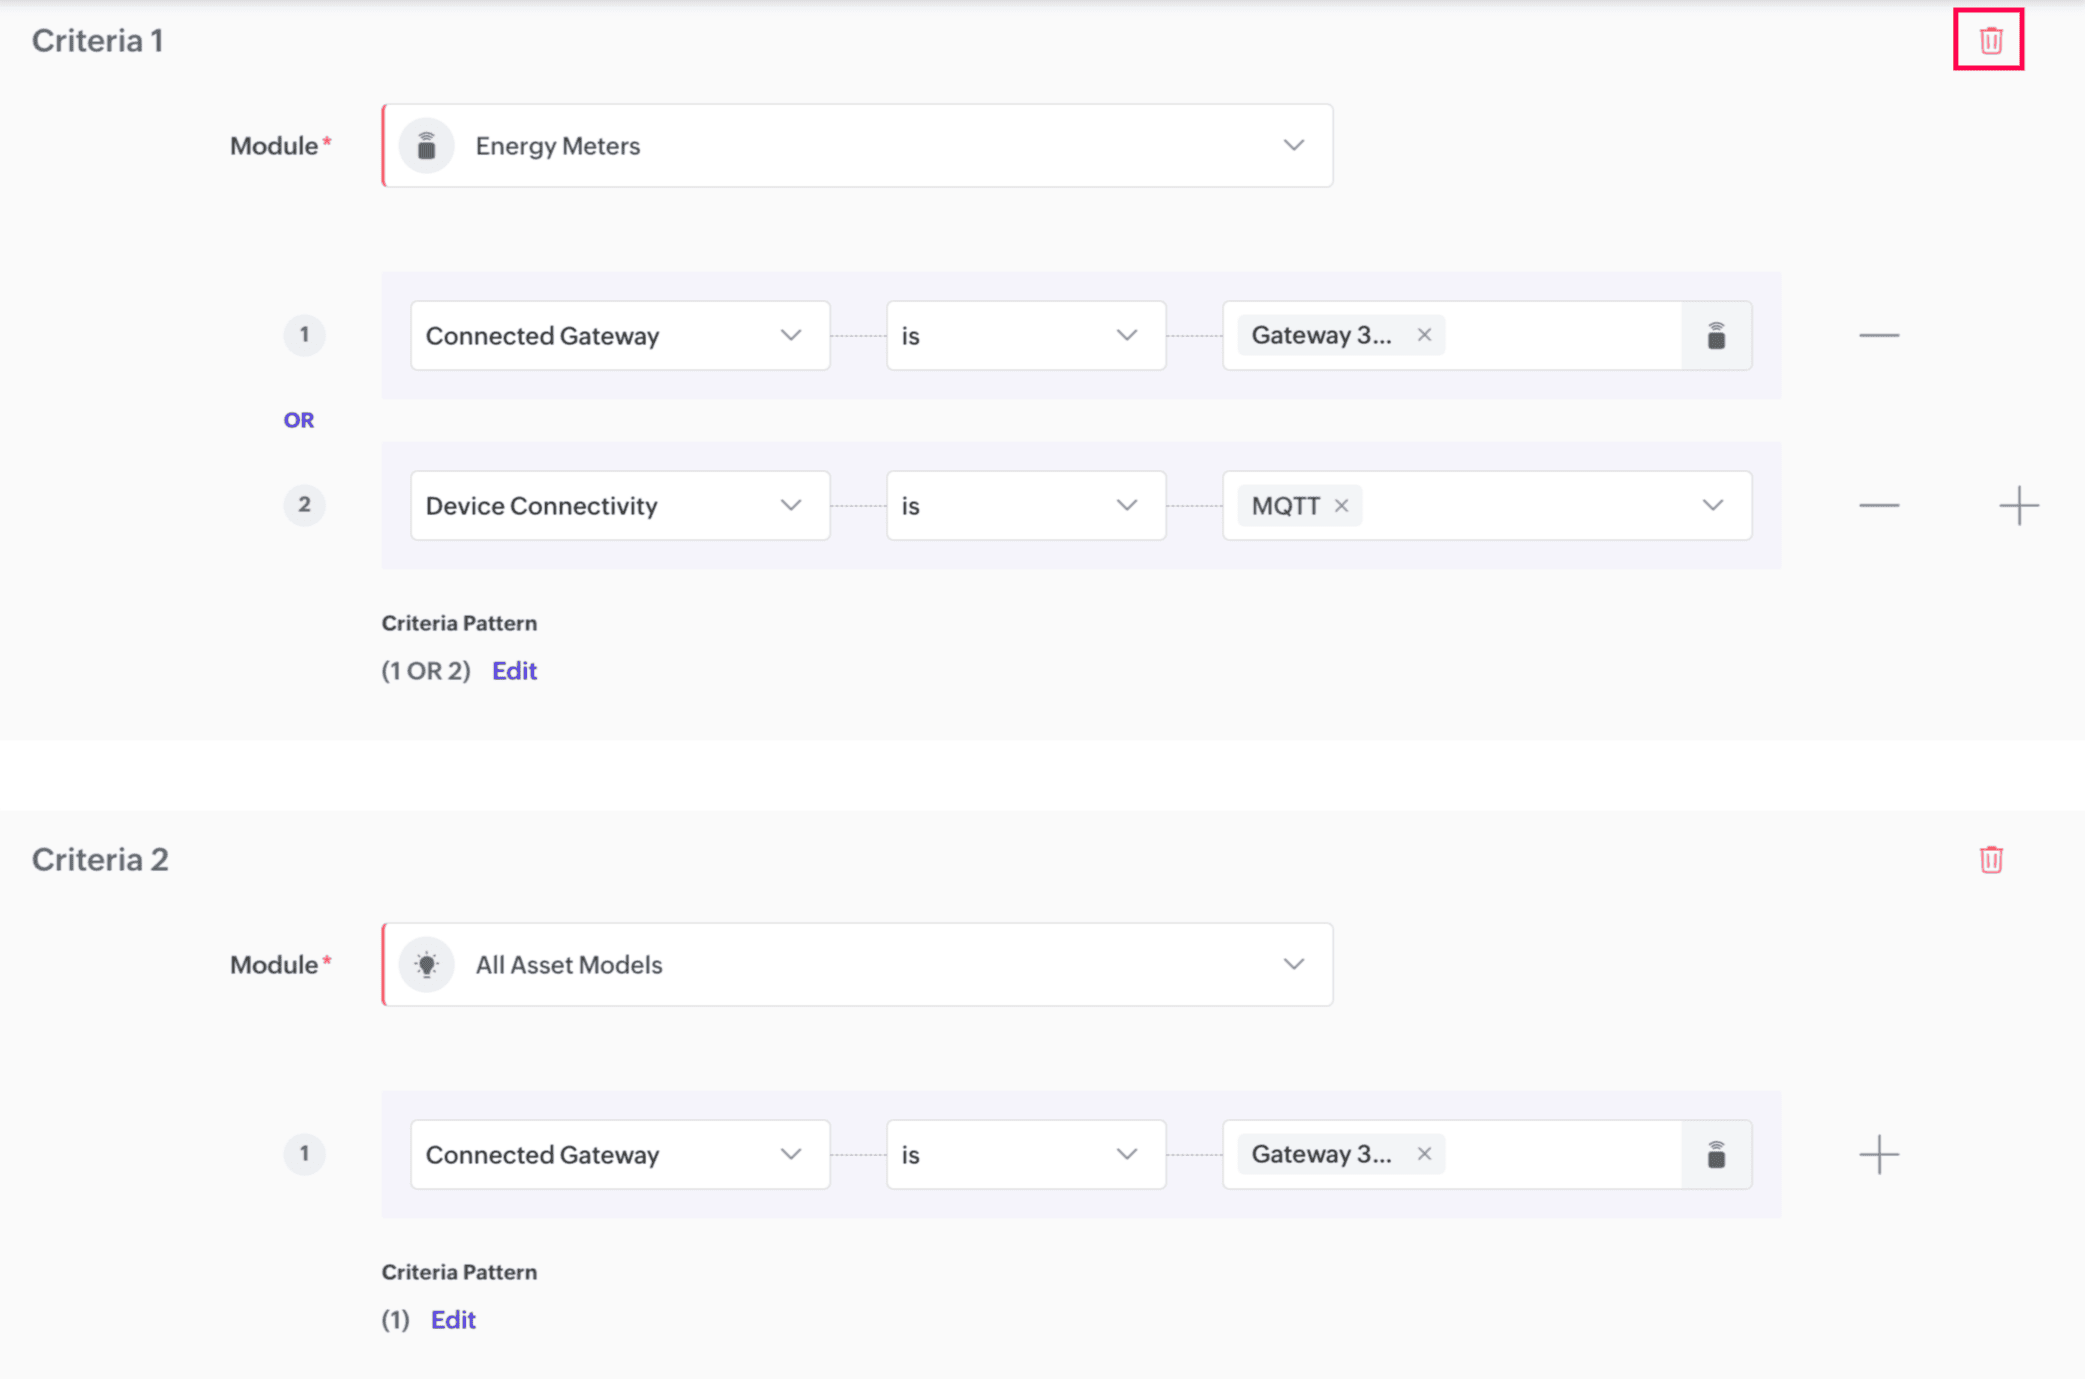The height and width of the screenshot is (1379, 2085).
Task: Open the 'is' operator dropdown for Device Connectivity
Action: (x=1025, y=506)
